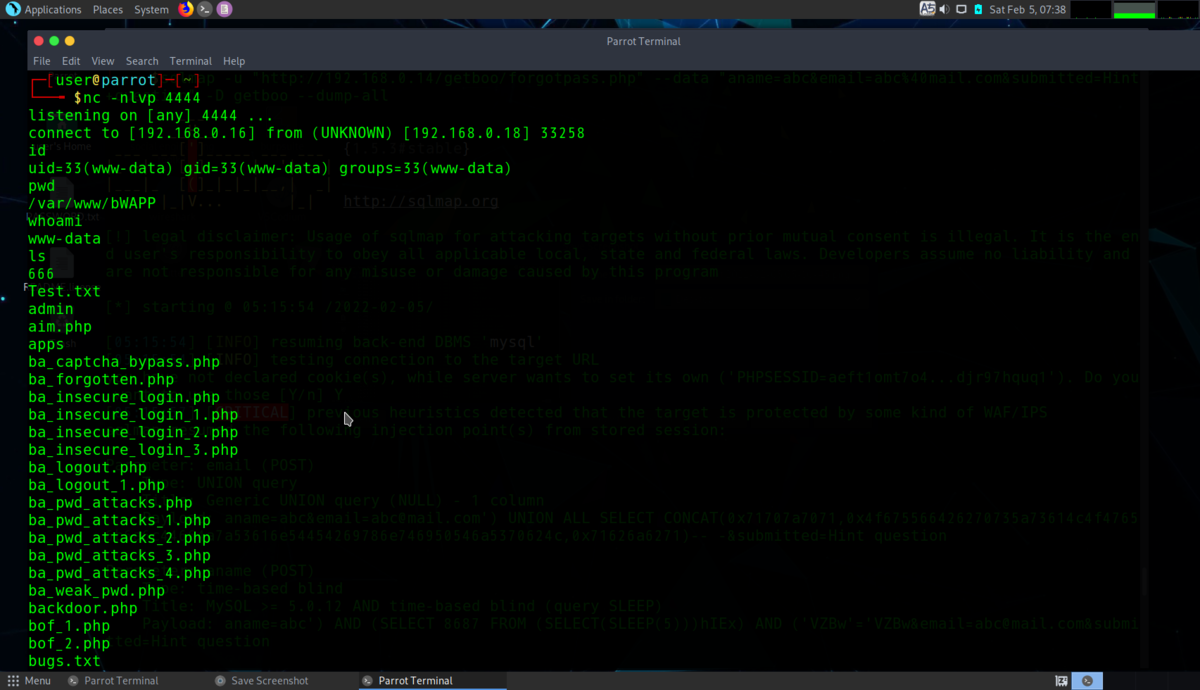
Task: Open the Places menu
Action: tap(108, 9)
